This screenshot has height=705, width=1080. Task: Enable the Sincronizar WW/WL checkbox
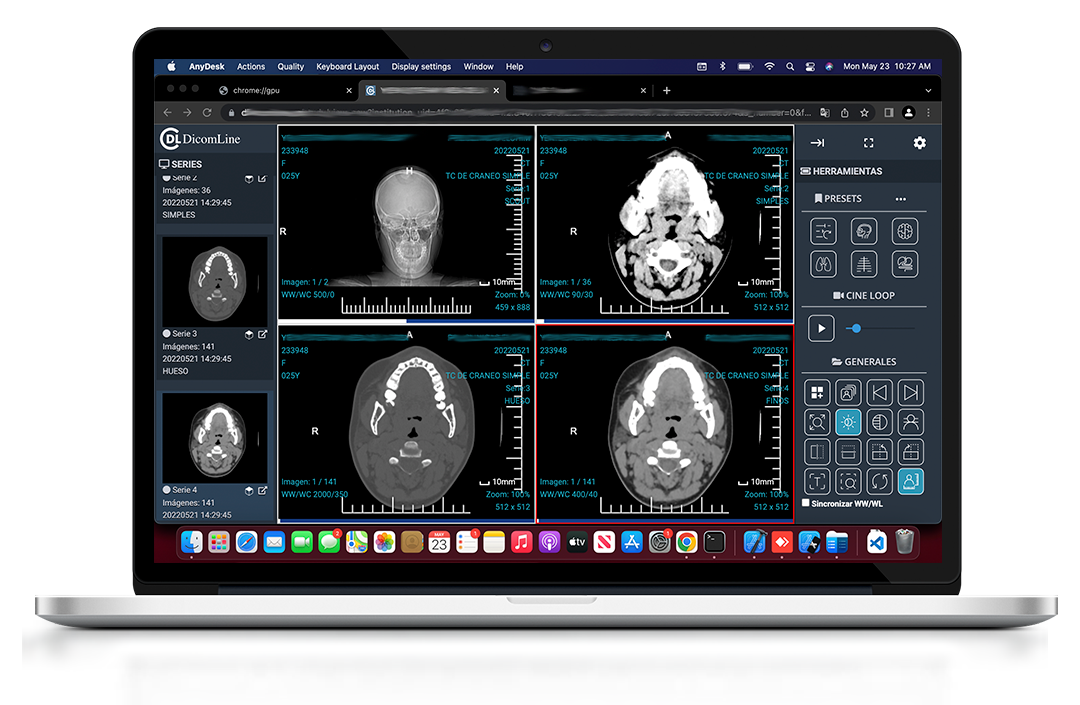point(805,503)
